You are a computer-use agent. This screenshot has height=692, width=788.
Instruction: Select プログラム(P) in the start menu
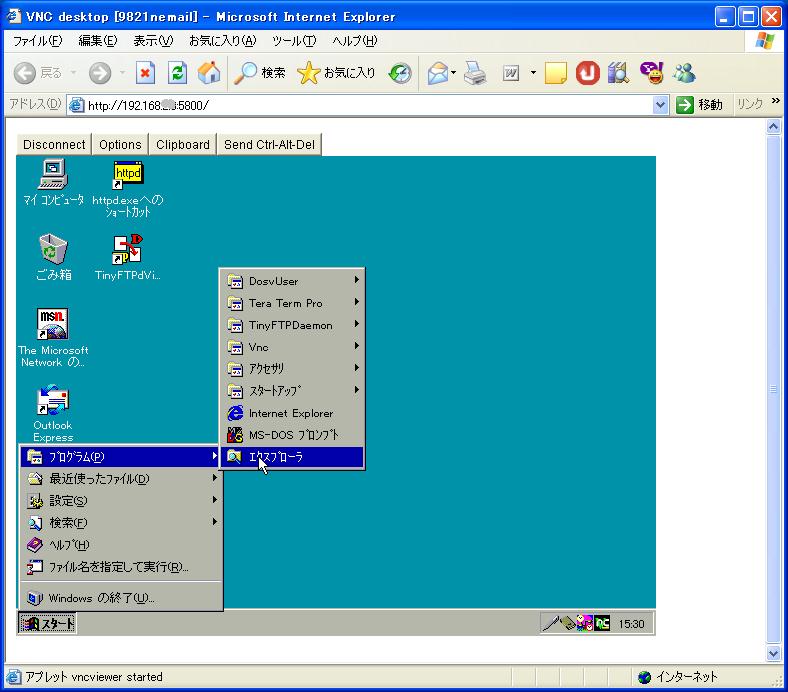(121, 457)
